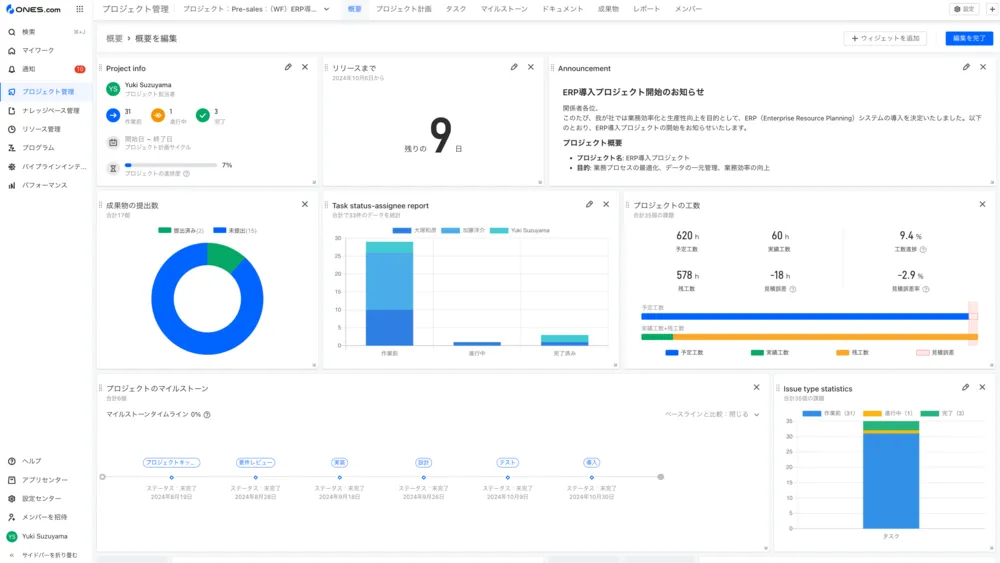Switch to メンバー tab
Screen dimensions: 1000x563
688,9
